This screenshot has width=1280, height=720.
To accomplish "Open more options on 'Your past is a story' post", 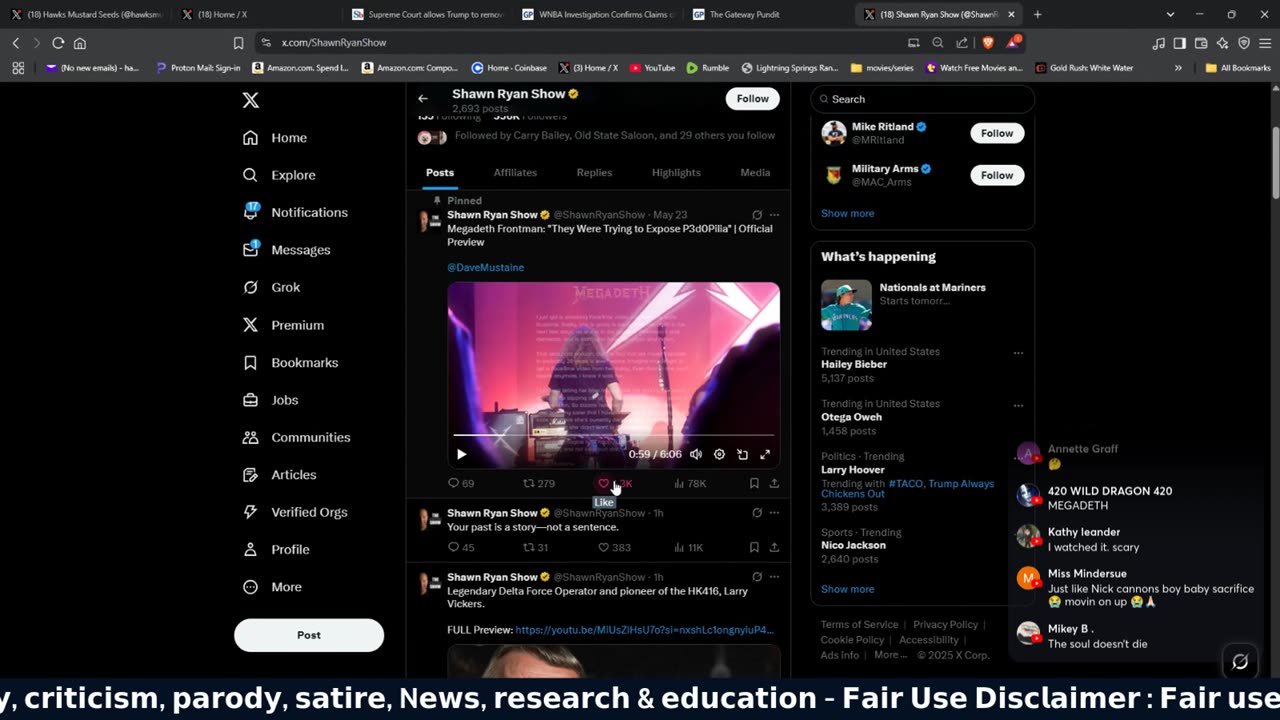I will click(774, 513).
